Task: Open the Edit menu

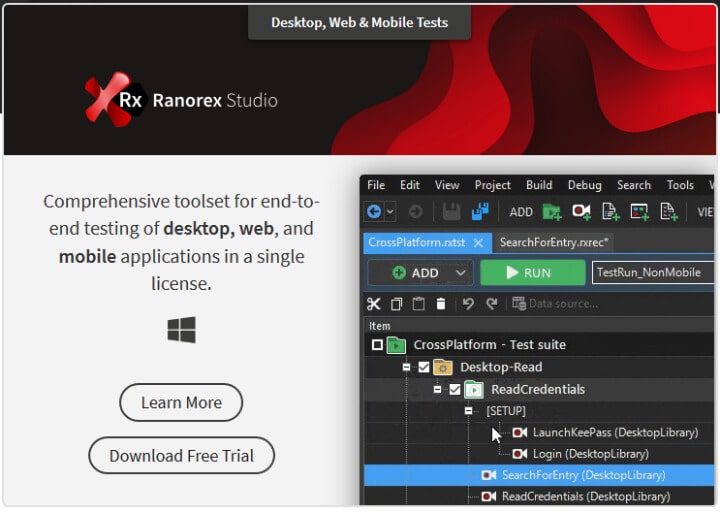Action: click(410, 185)
